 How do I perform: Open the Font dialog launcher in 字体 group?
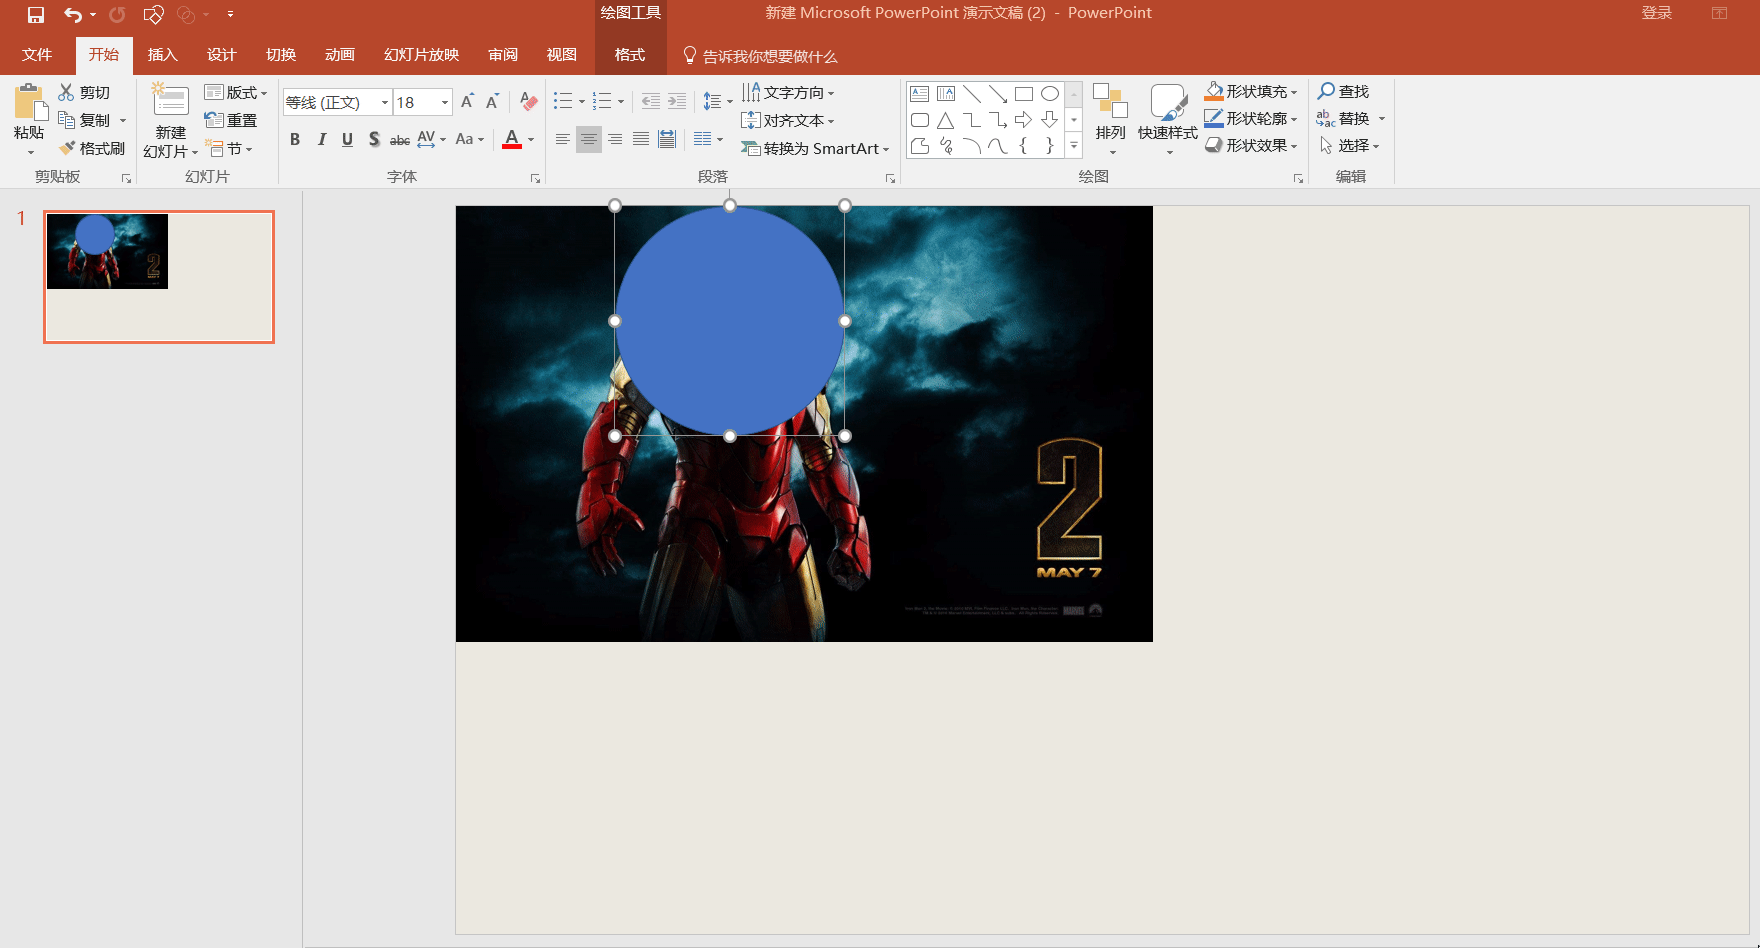tap(535, 178)
